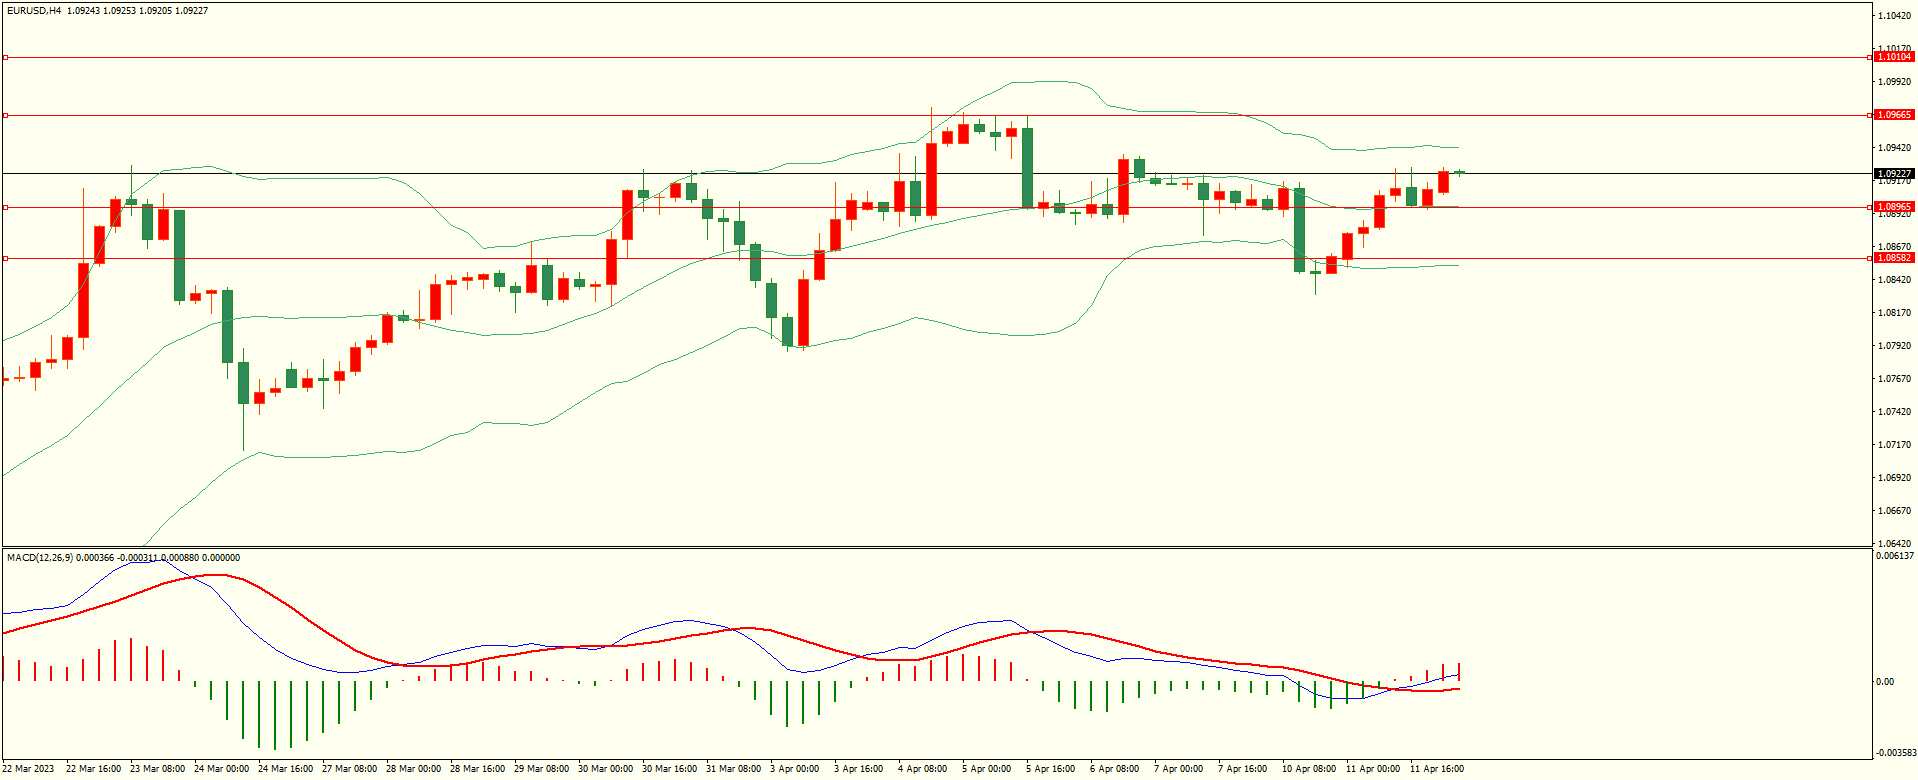
Task: Click the left anchor handle of the 1.08965 line
Action: [5, 207]
